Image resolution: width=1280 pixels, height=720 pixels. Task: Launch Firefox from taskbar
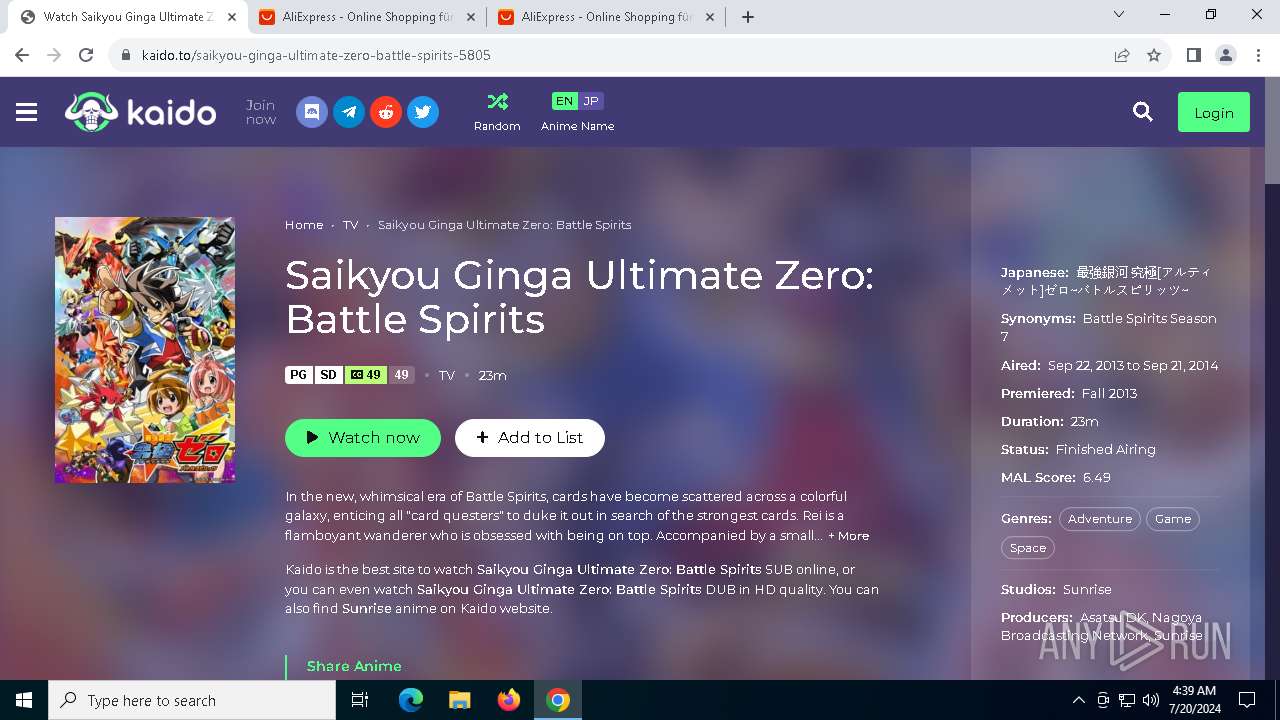click(509, 700)
